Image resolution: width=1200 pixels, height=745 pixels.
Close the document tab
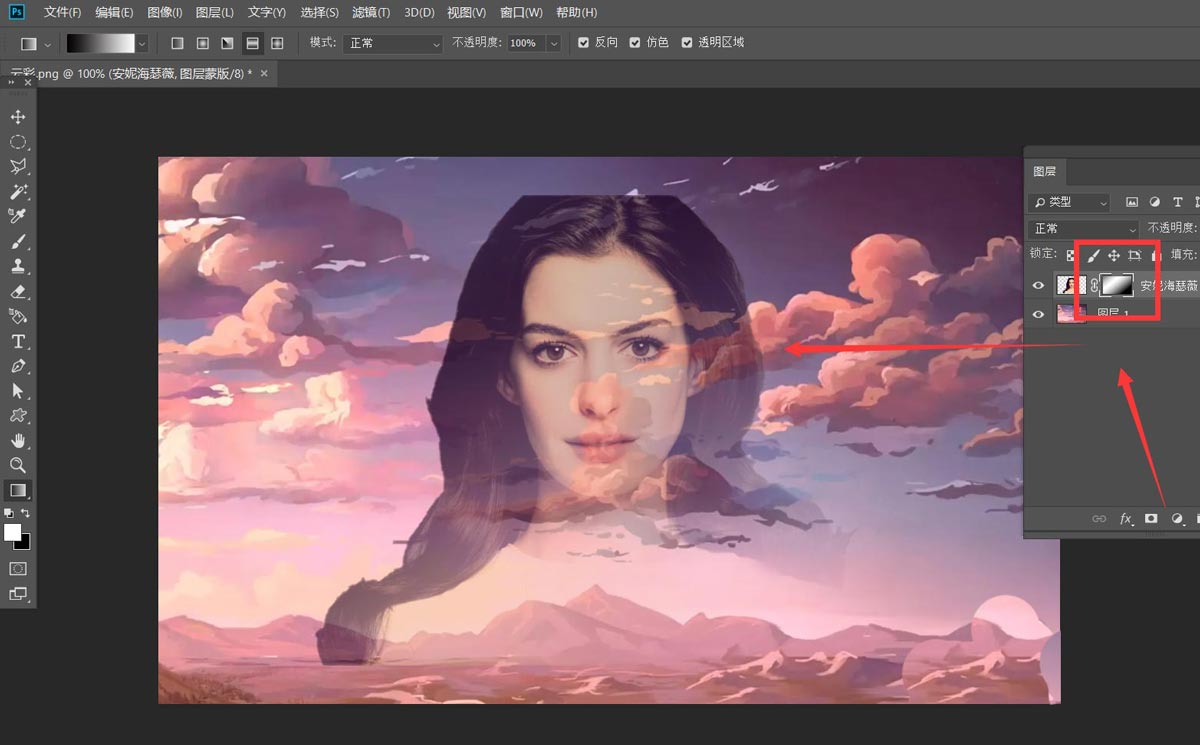point(264,74)
